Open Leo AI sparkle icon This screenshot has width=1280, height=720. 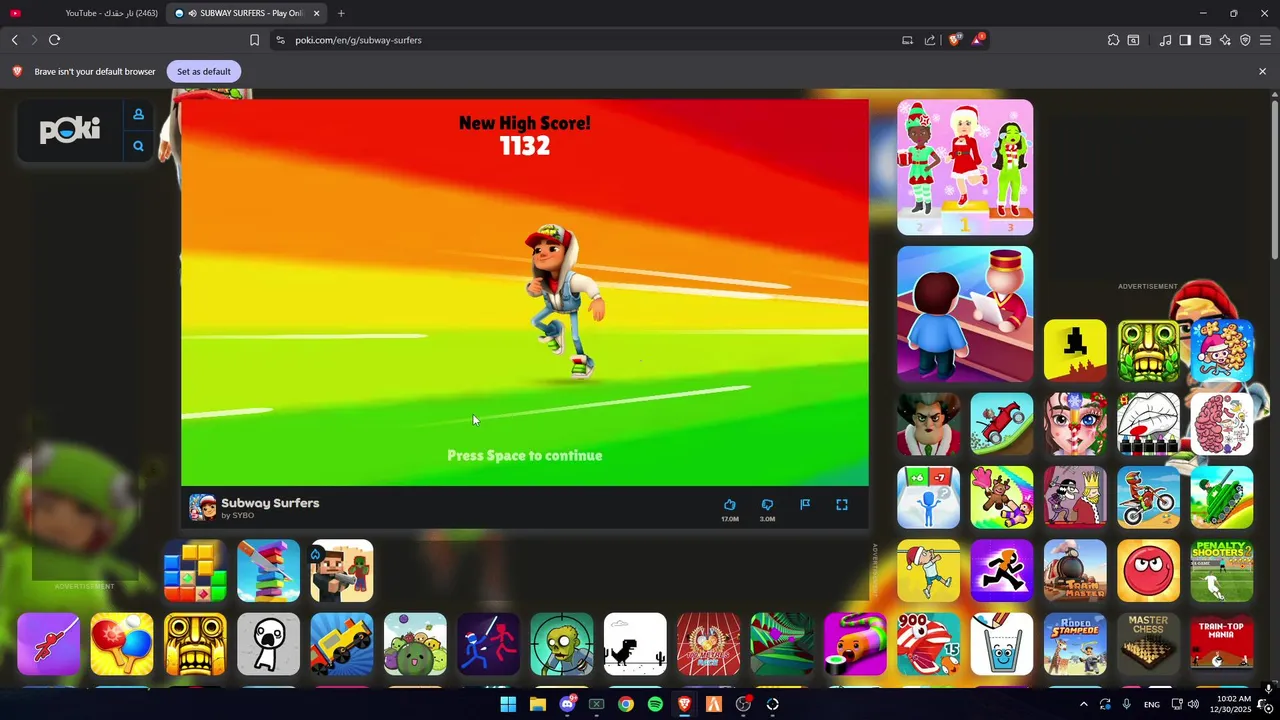(1225, 40)
